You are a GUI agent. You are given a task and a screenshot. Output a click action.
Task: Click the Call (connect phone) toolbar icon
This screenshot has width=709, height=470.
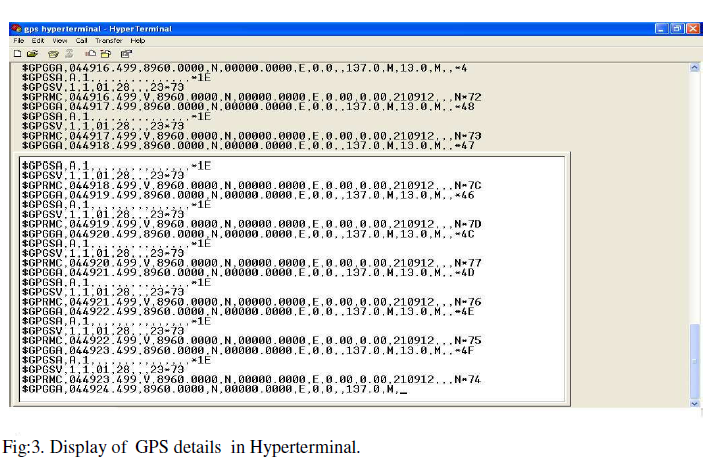coord(53,54)
